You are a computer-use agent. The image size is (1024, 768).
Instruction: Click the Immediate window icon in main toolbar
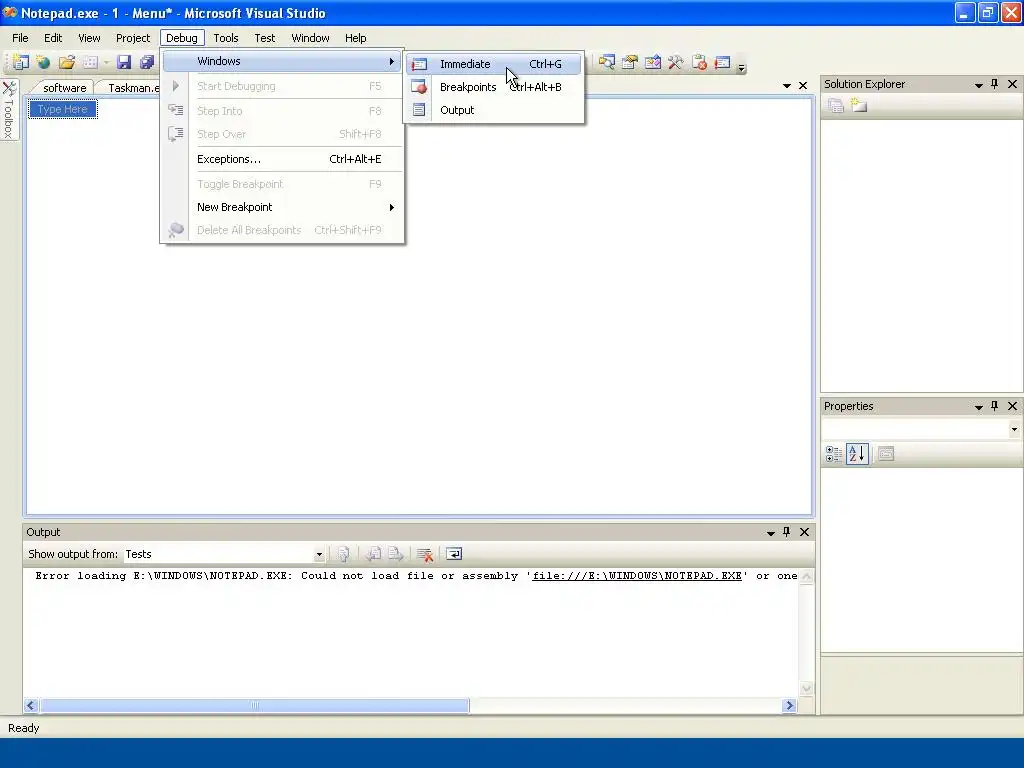[x=722, y=62]
